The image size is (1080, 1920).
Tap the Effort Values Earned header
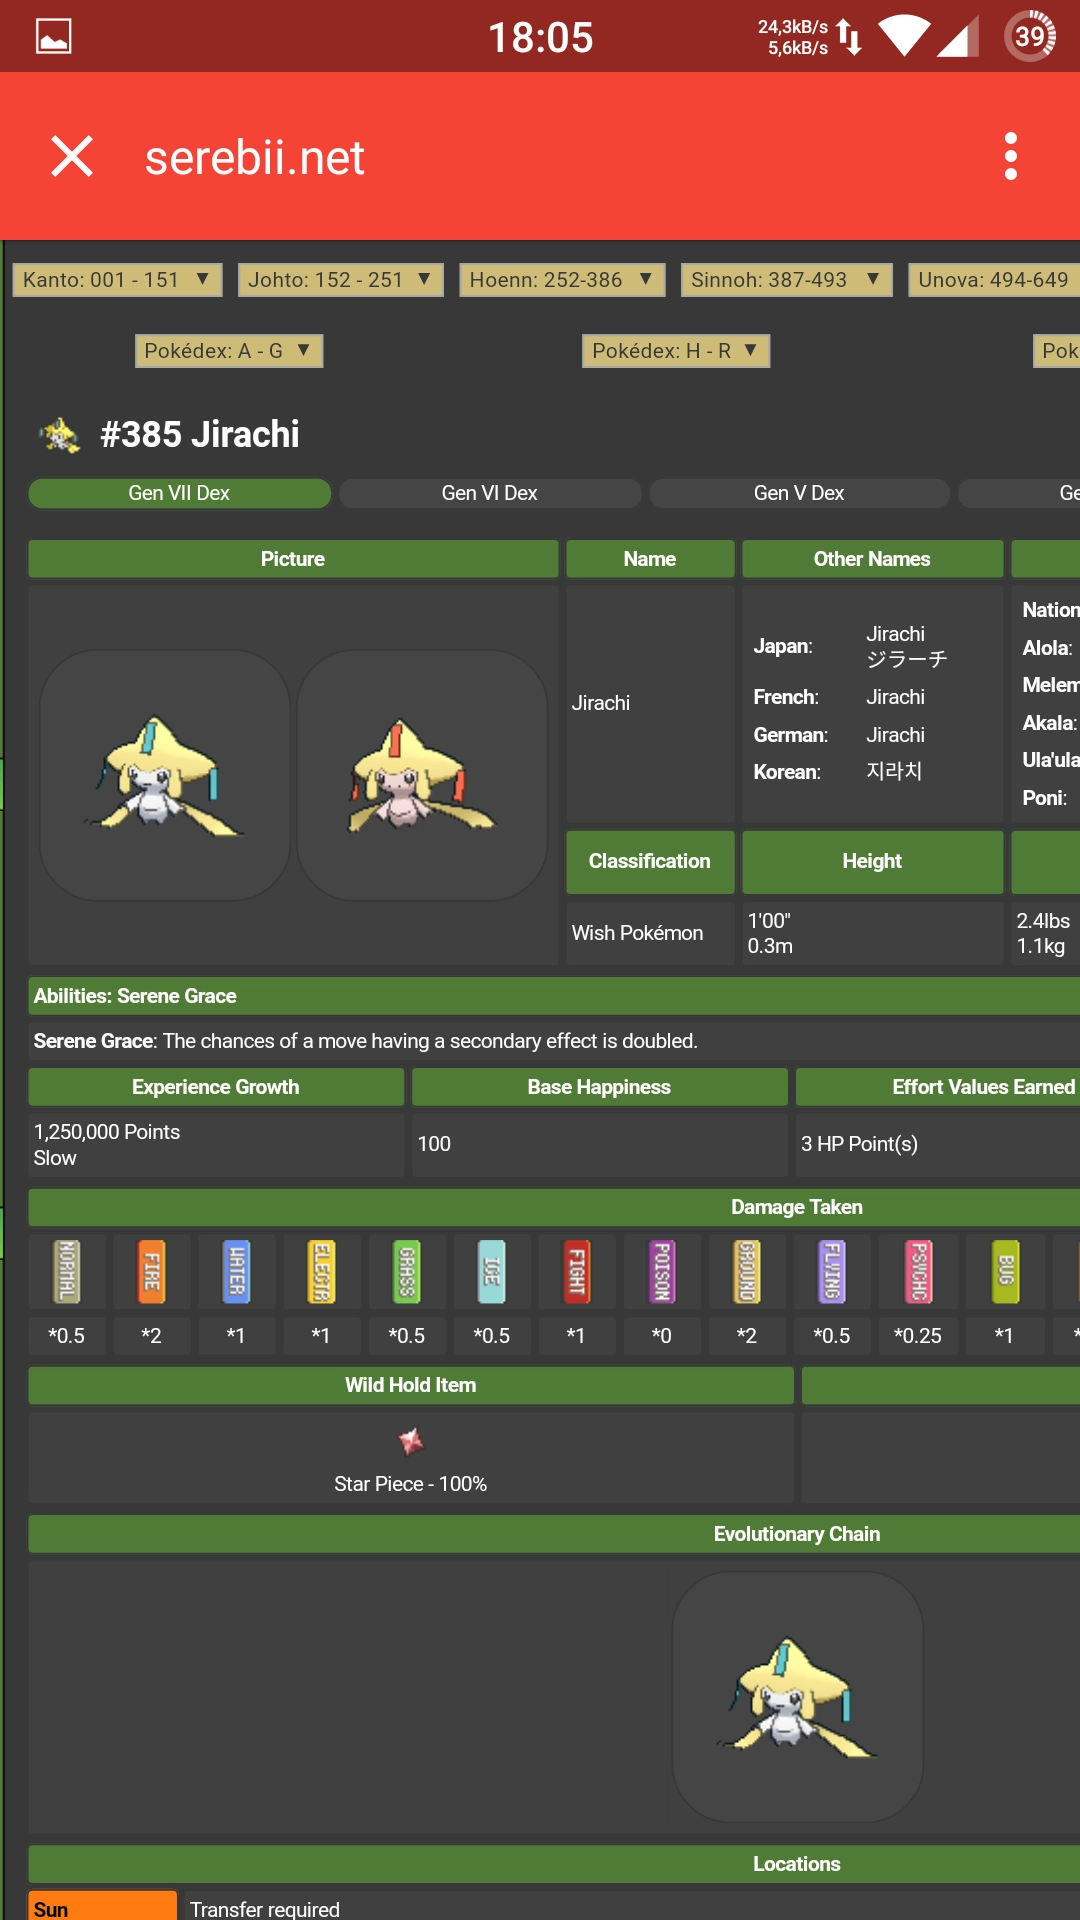coord(938,1087)
